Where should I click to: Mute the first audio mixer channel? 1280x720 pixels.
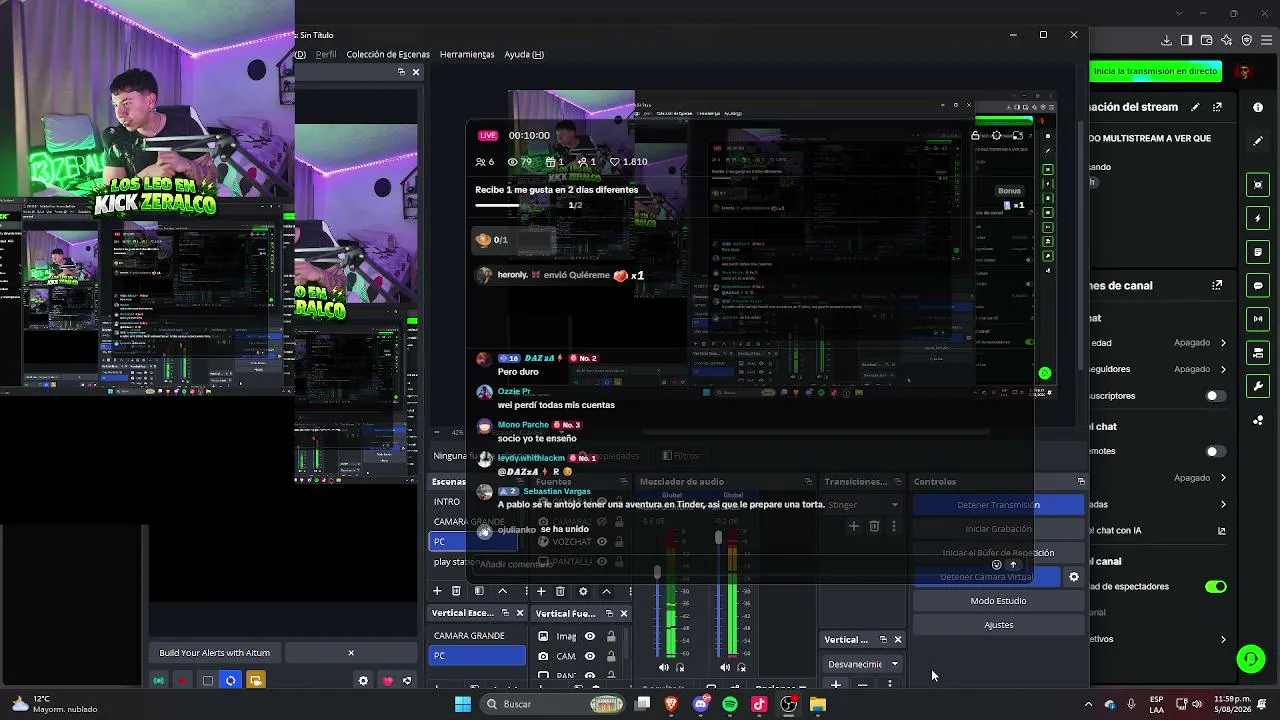click(x=664, y=667)
